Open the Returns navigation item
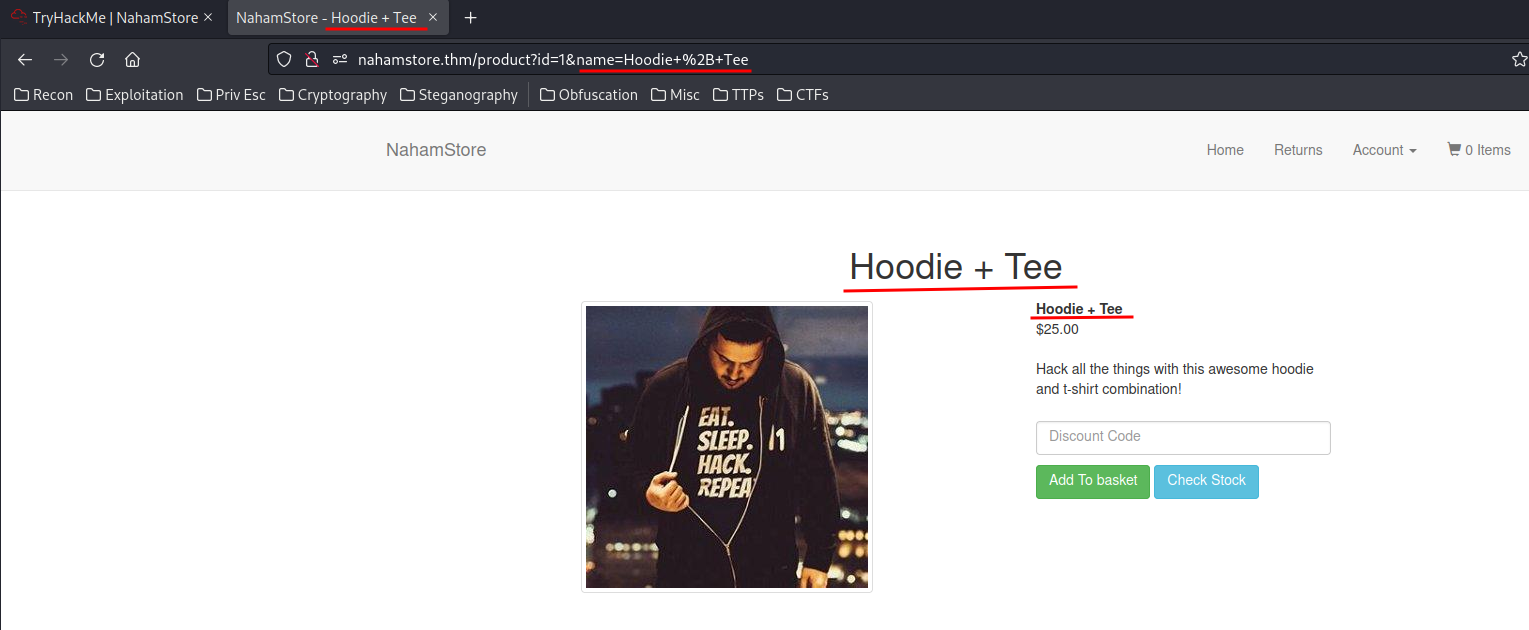Viewport: 1529px width, 630px height. coord(1298,150)
